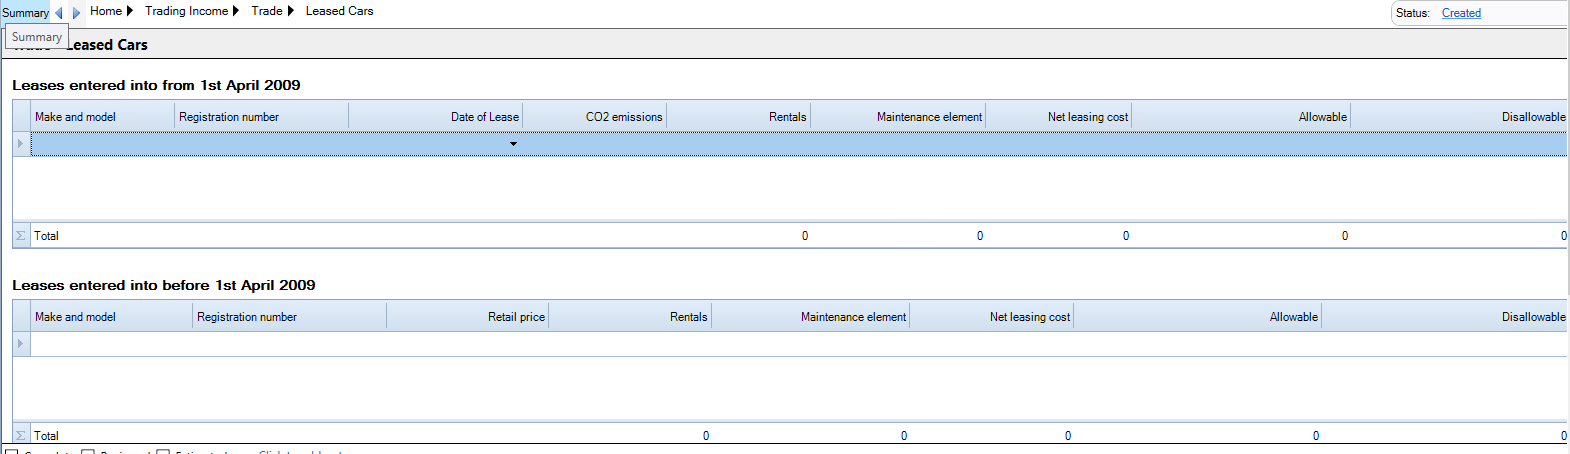
Task: Click the back navigation arrow
Action: click(58, 13)
